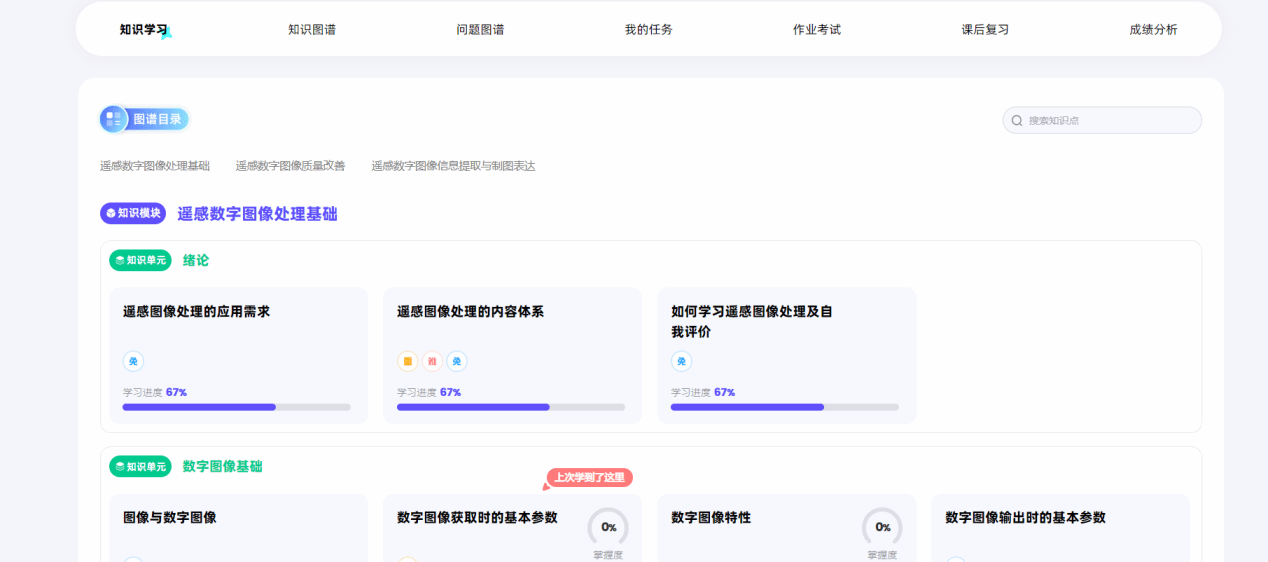
Task: Open the 作业考试 tab
Action: (817, 30)
